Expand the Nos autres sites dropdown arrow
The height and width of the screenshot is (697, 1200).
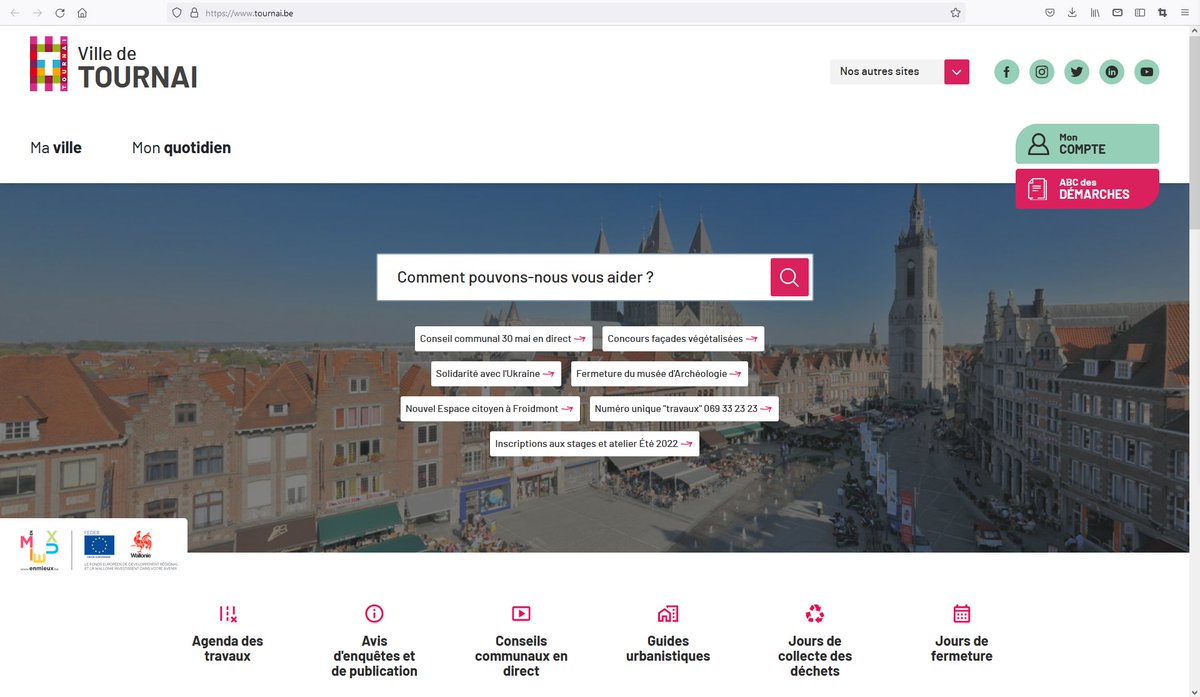coord(957,72)
